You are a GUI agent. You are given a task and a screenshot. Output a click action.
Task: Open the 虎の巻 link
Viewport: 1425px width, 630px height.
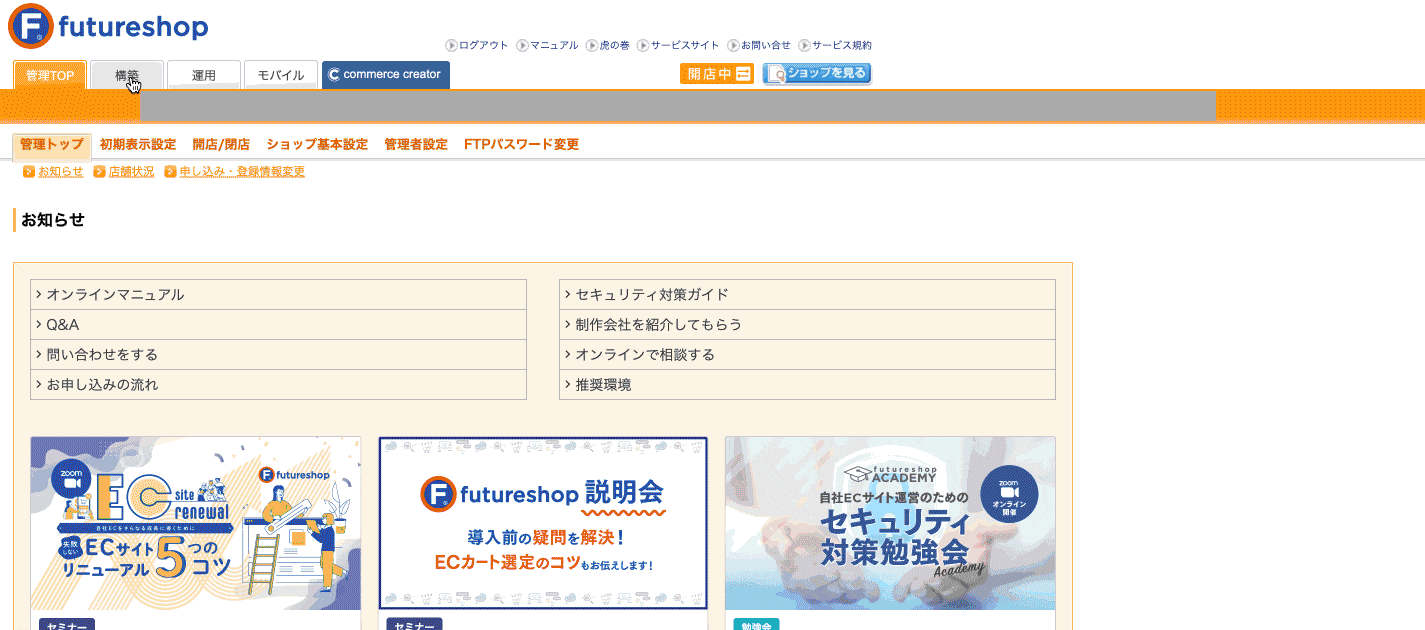(x=614, y=45)
